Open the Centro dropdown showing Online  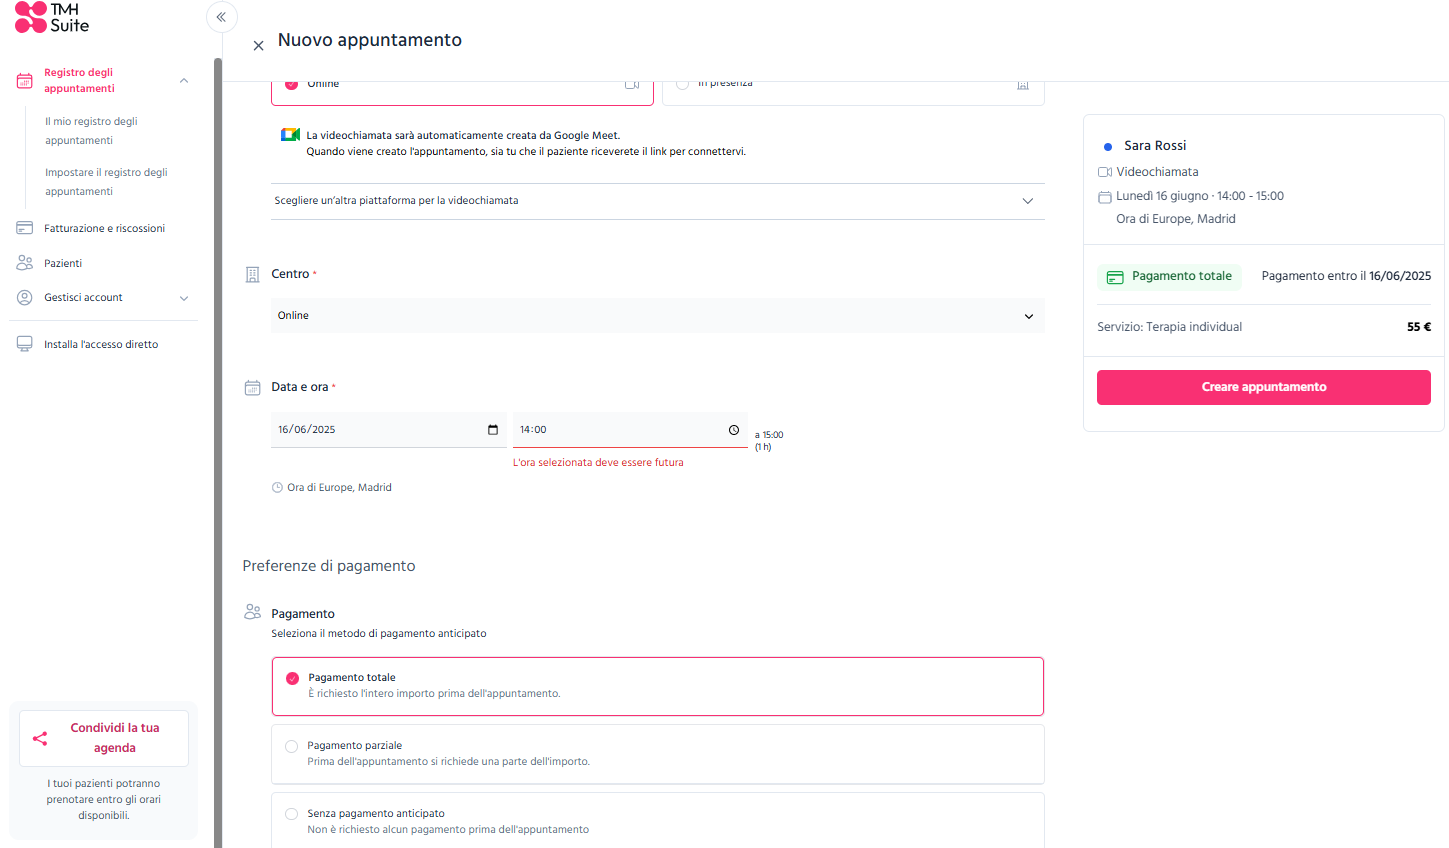[657, 316]
